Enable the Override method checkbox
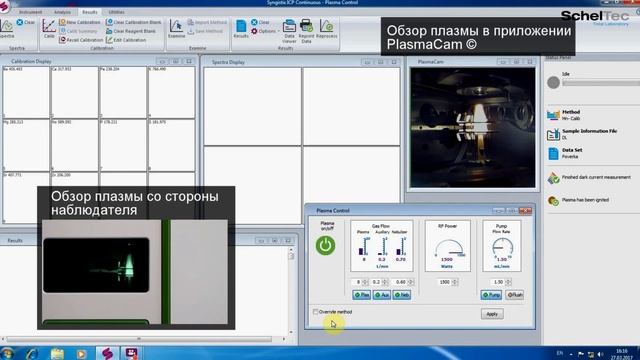 (316, 312)
